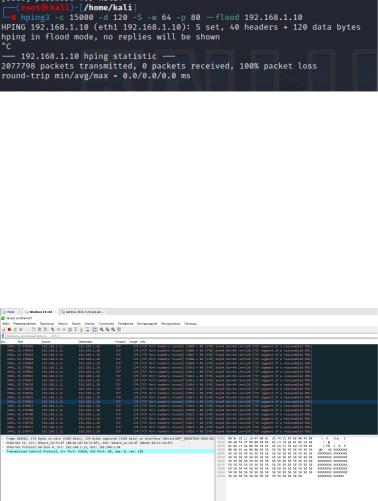The height and width of the screenshot is (501, 378).
Task: Open the Файл menu in Wireshark
Action: 6,323
